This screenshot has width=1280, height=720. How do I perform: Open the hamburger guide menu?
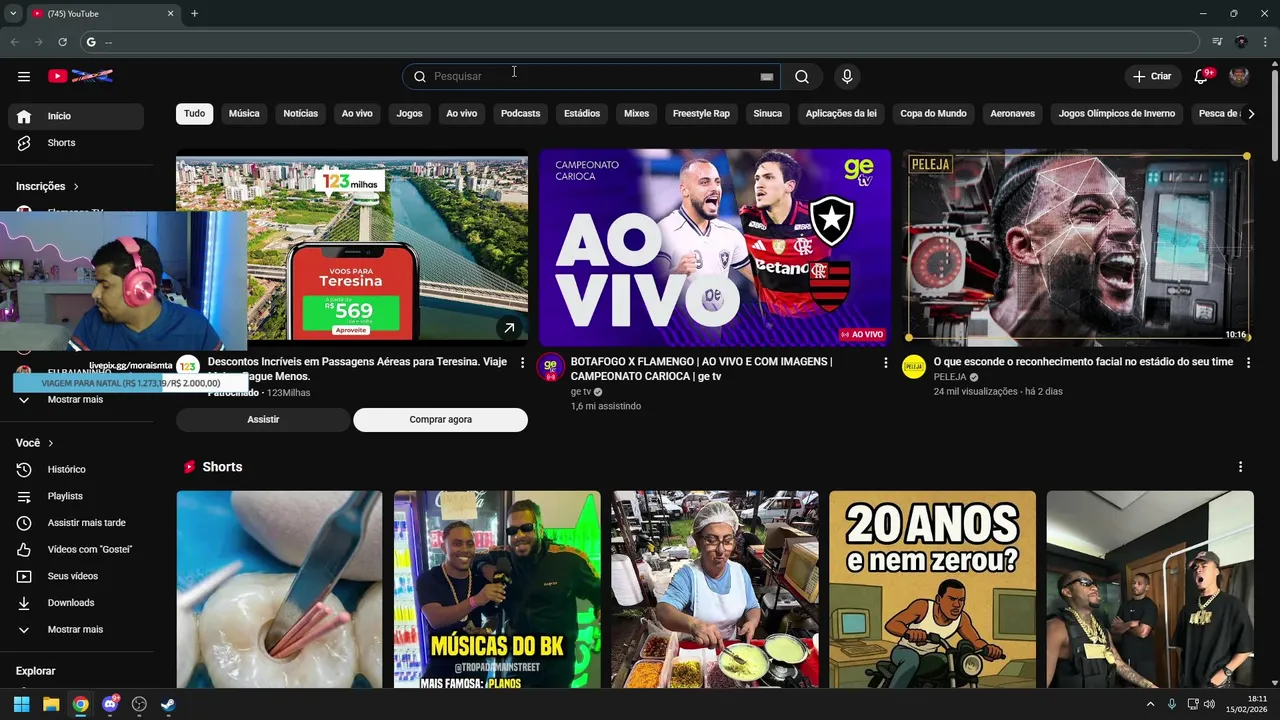24,76
